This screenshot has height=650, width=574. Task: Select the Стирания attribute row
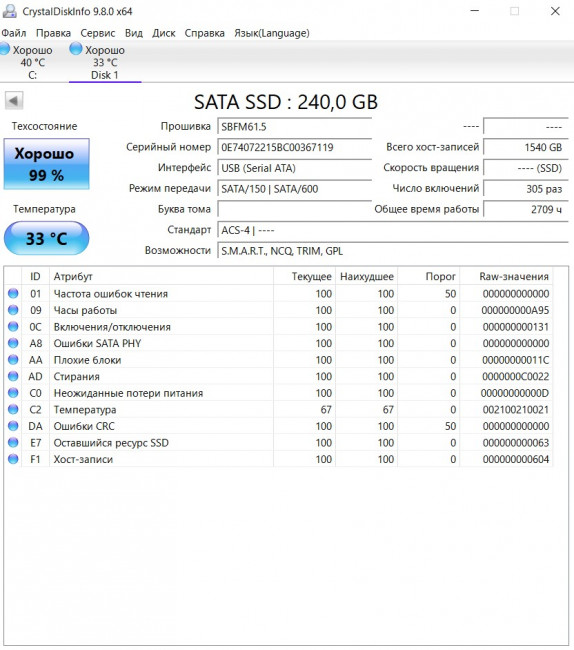tap(279, 376)
